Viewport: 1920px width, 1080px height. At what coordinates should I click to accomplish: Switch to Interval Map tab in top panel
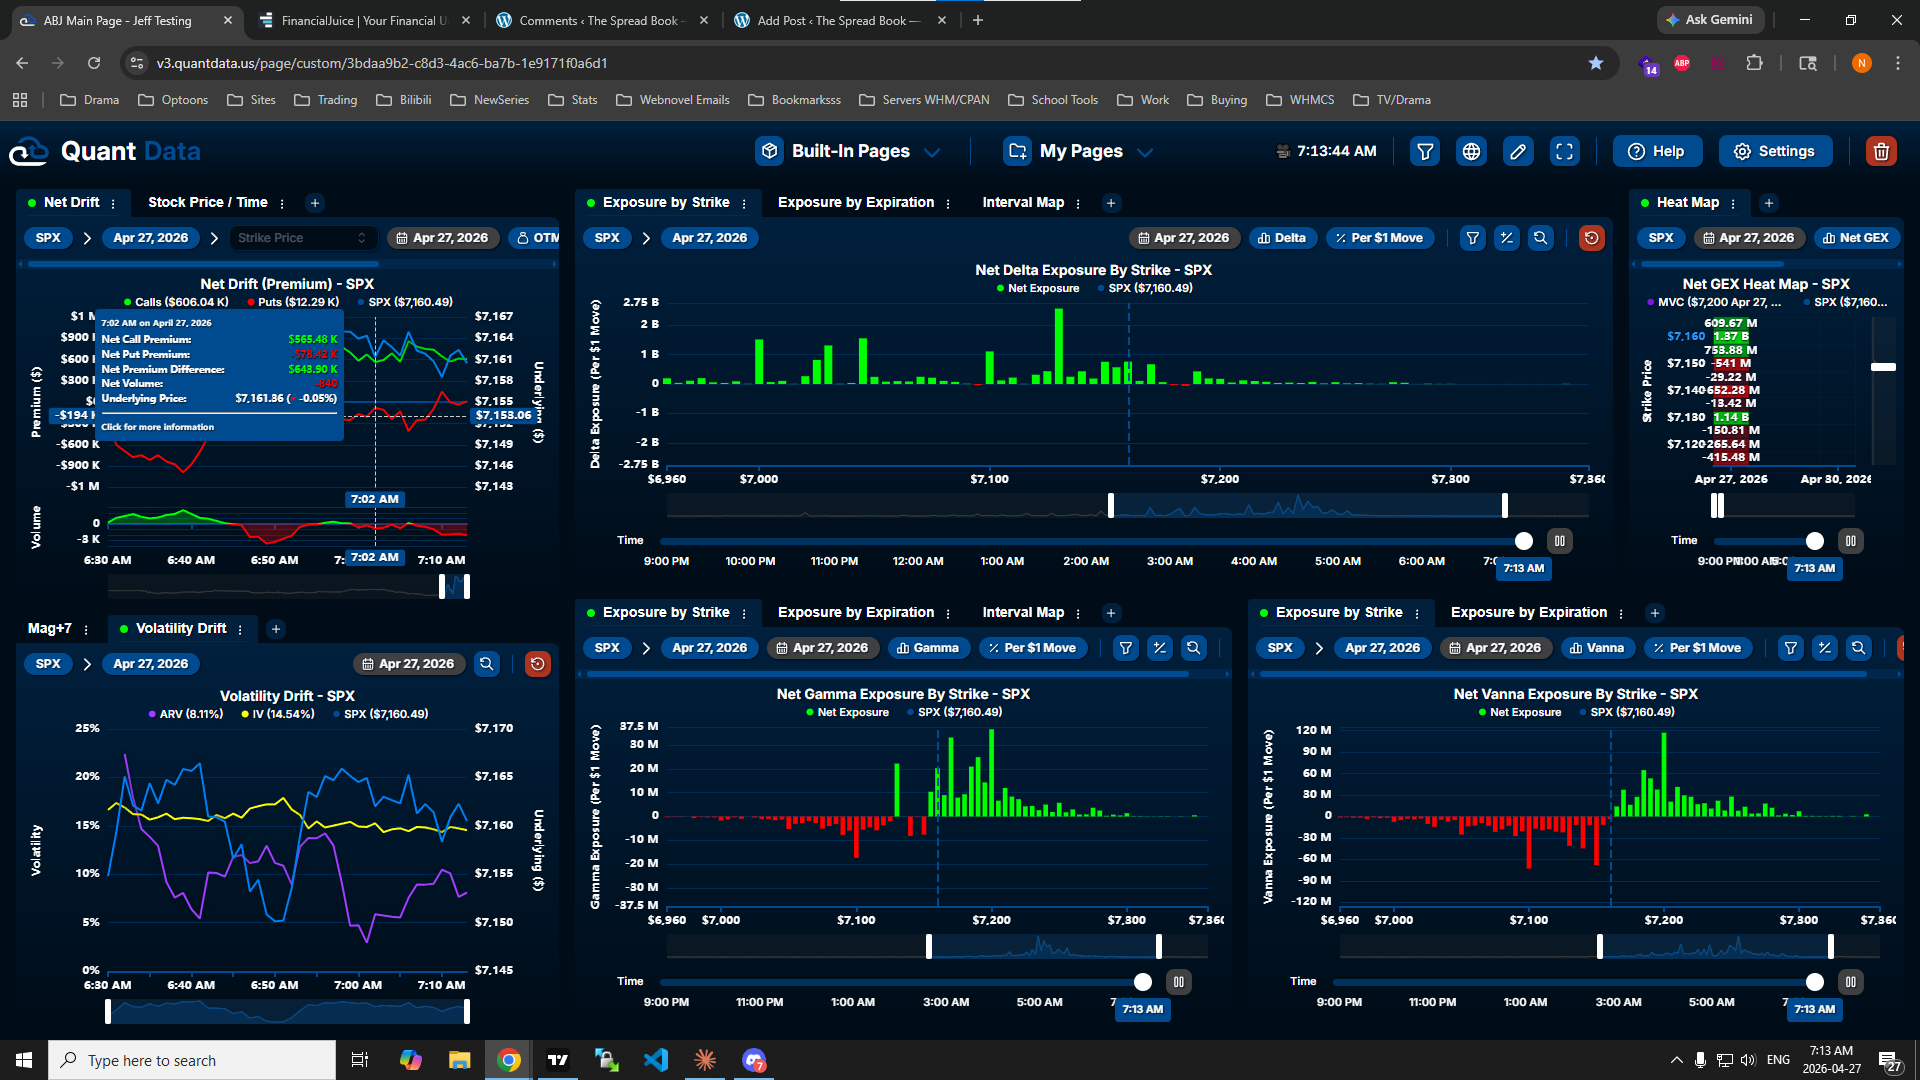click(x=1022, y=202)
